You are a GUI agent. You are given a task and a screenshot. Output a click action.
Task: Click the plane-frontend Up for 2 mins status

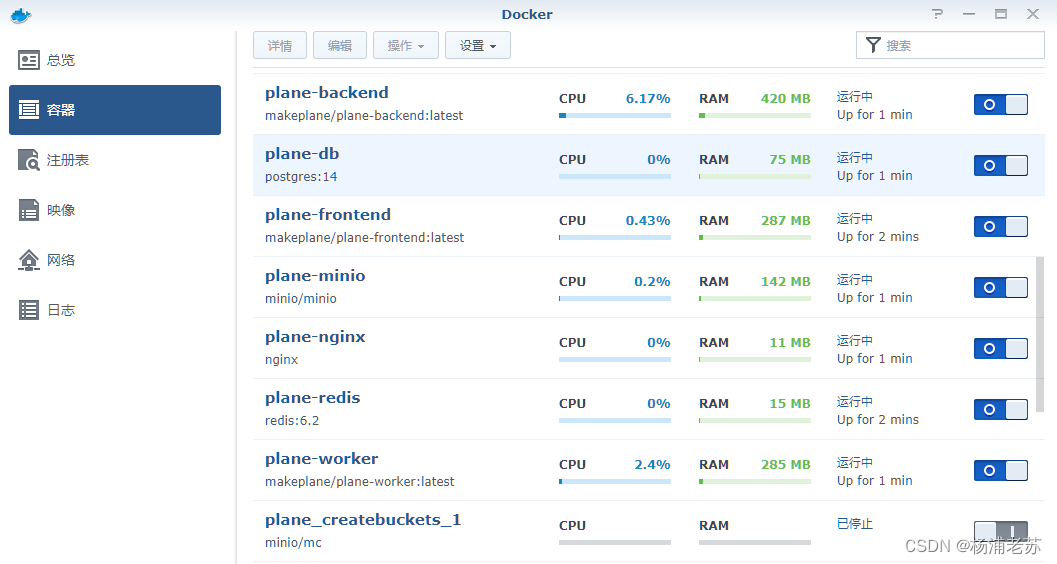878,237
